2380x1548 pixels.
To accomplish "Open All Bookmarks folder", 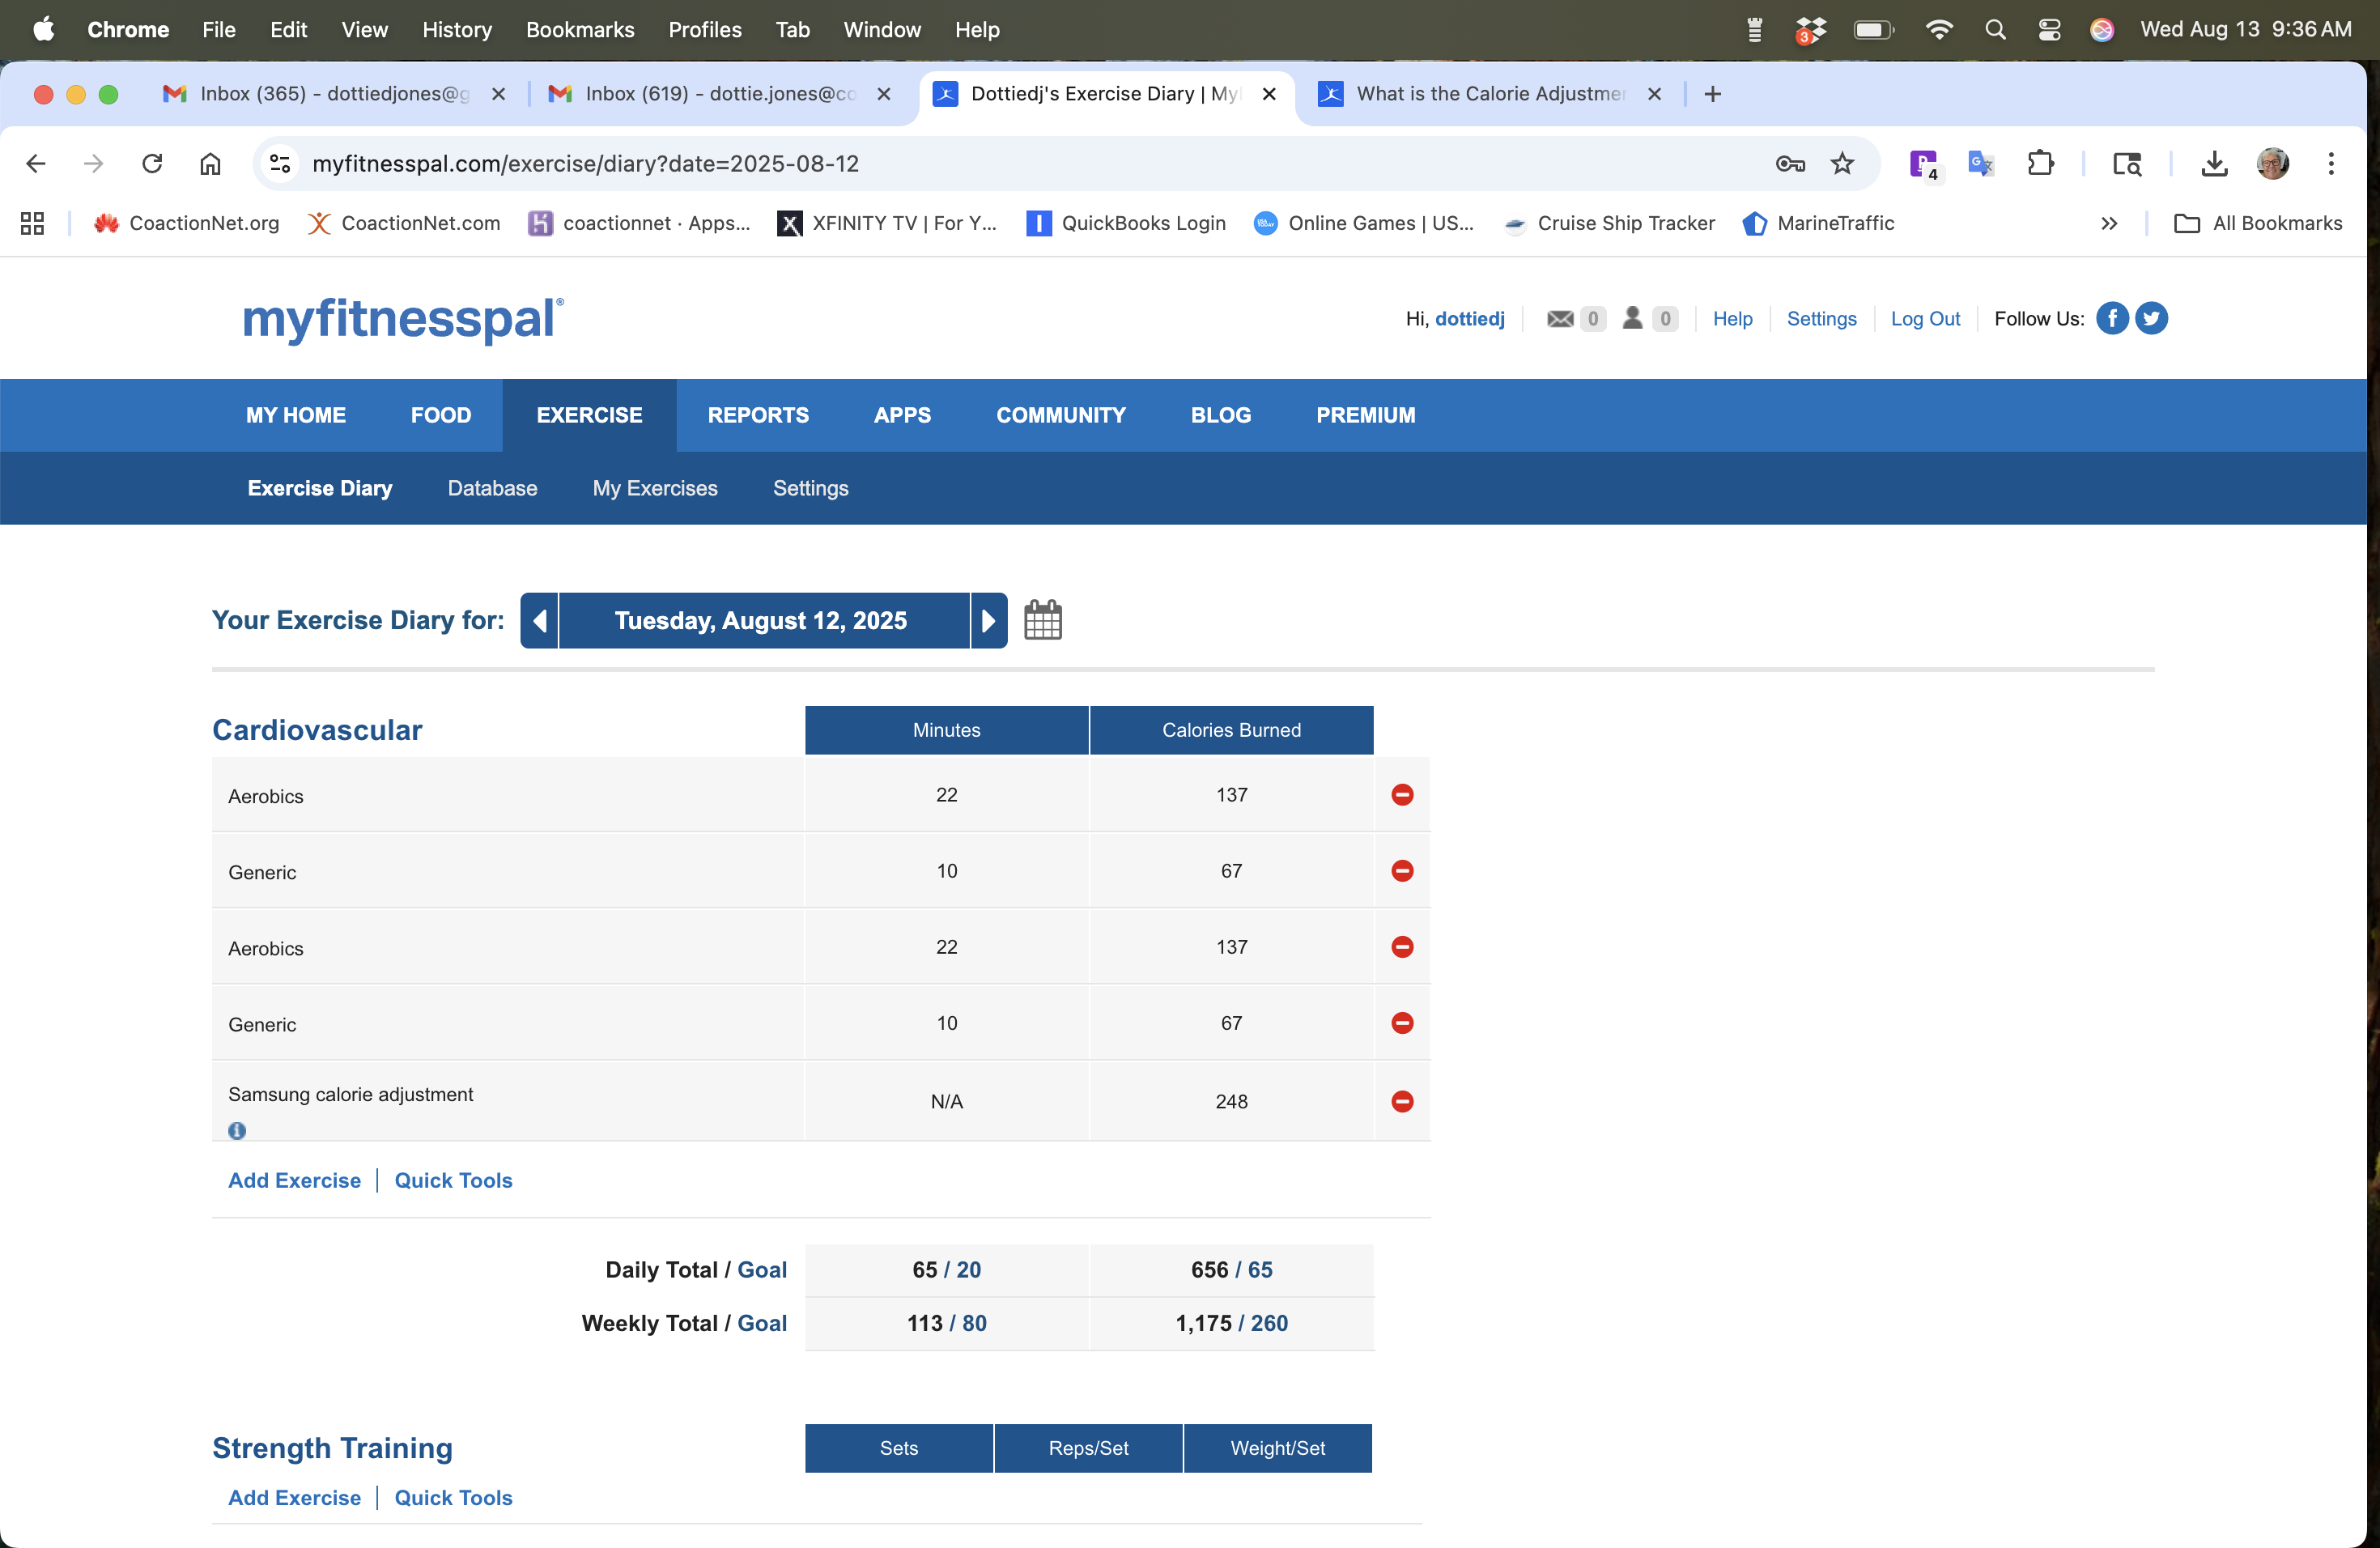I will pyautogui.click(x=2258, y=223).
